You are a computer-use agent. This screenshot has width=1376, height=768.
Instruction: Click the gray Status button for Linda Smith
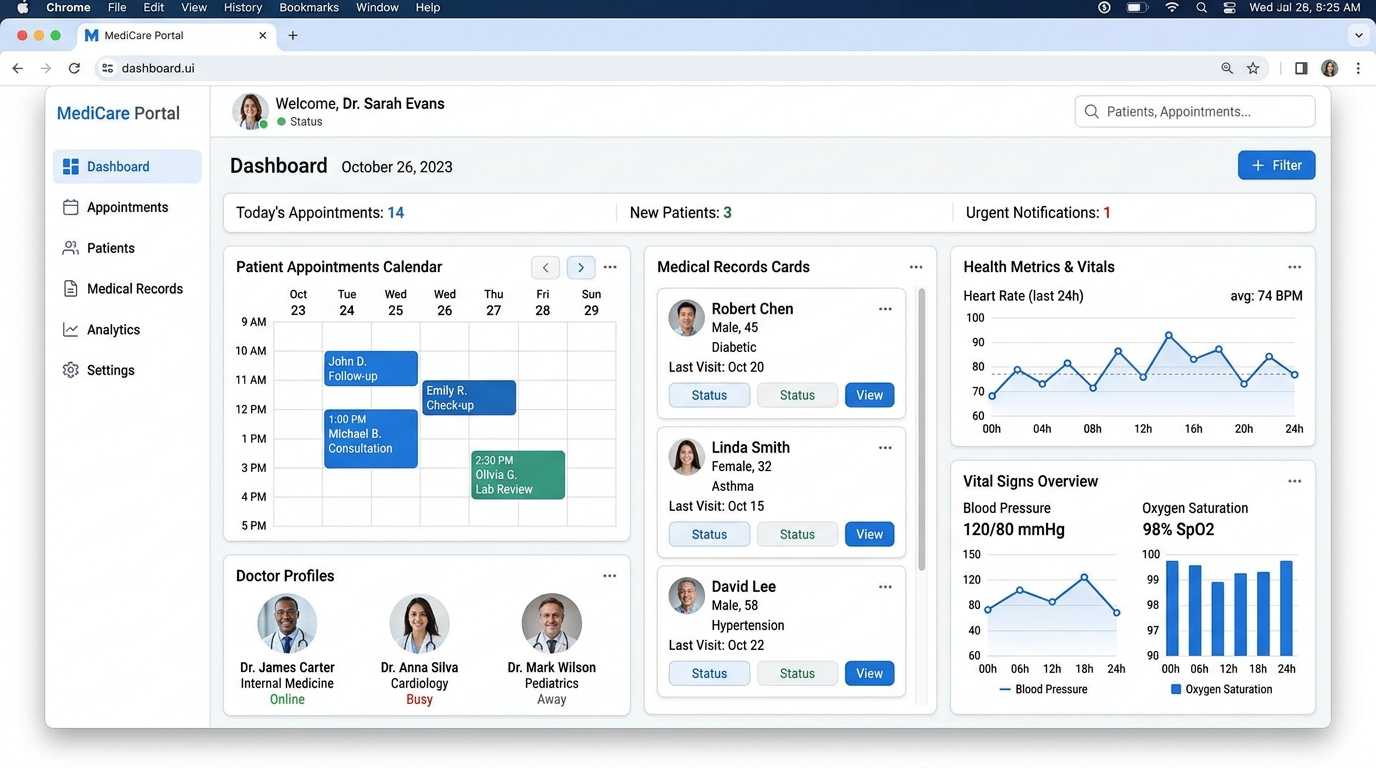(797, 534)
